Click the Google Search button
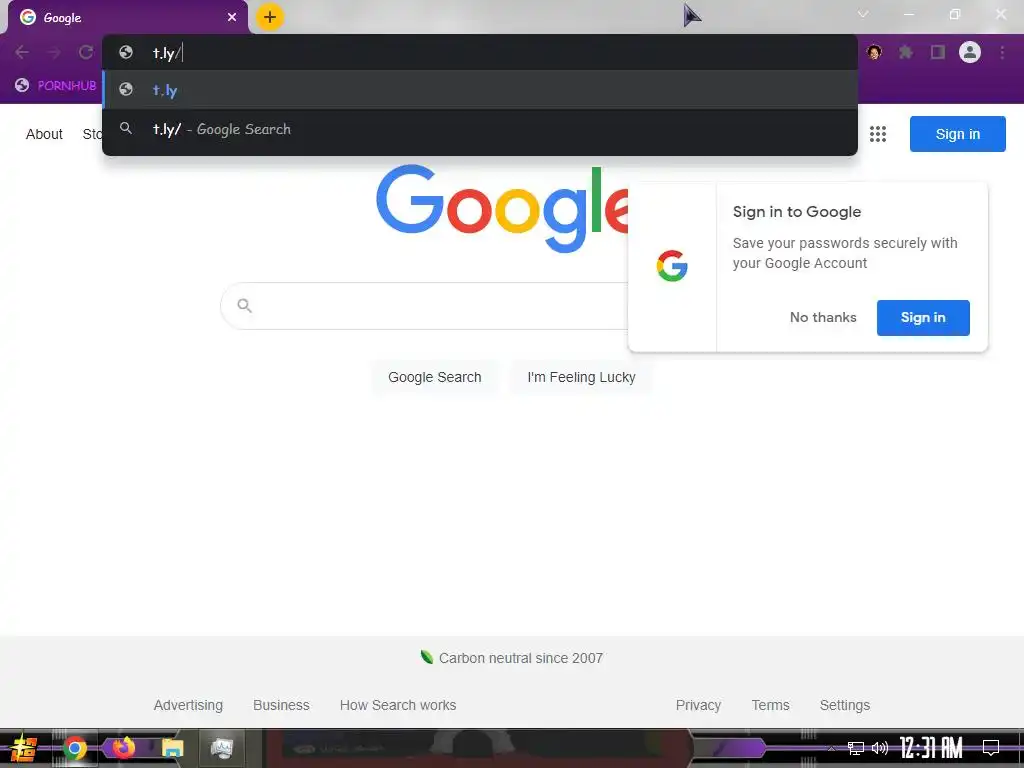The image size is (1024, 768). click(x=434, y=377)
